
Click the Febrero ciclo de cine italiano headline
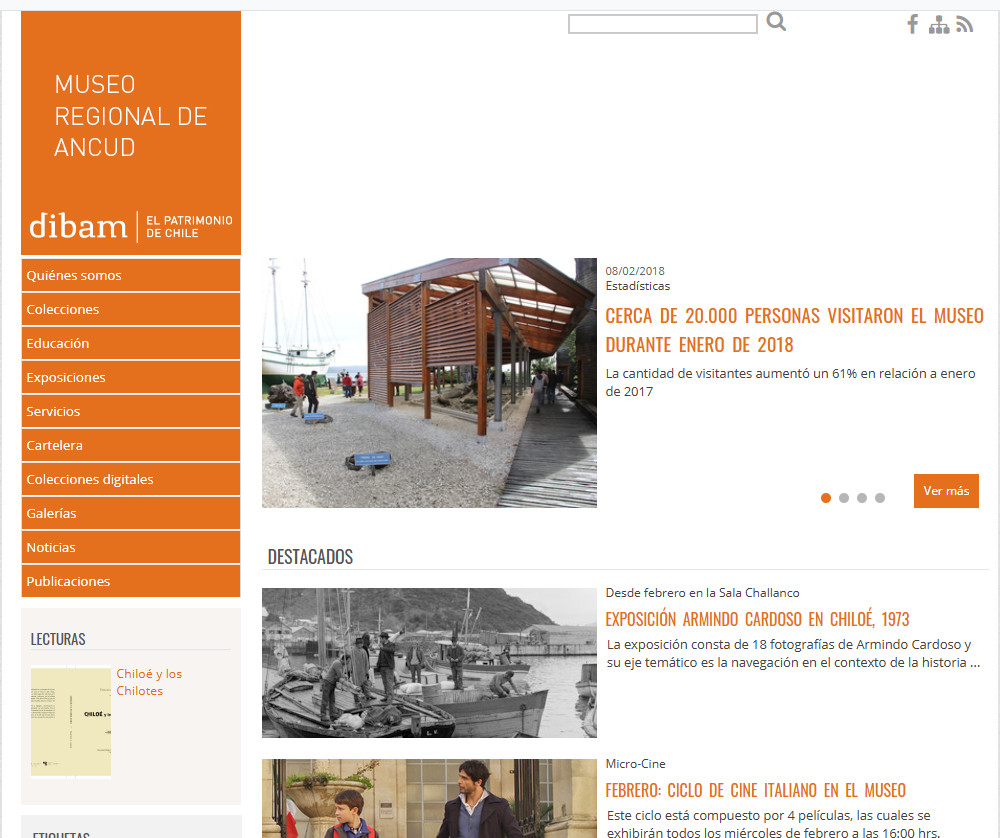(755, 791)
